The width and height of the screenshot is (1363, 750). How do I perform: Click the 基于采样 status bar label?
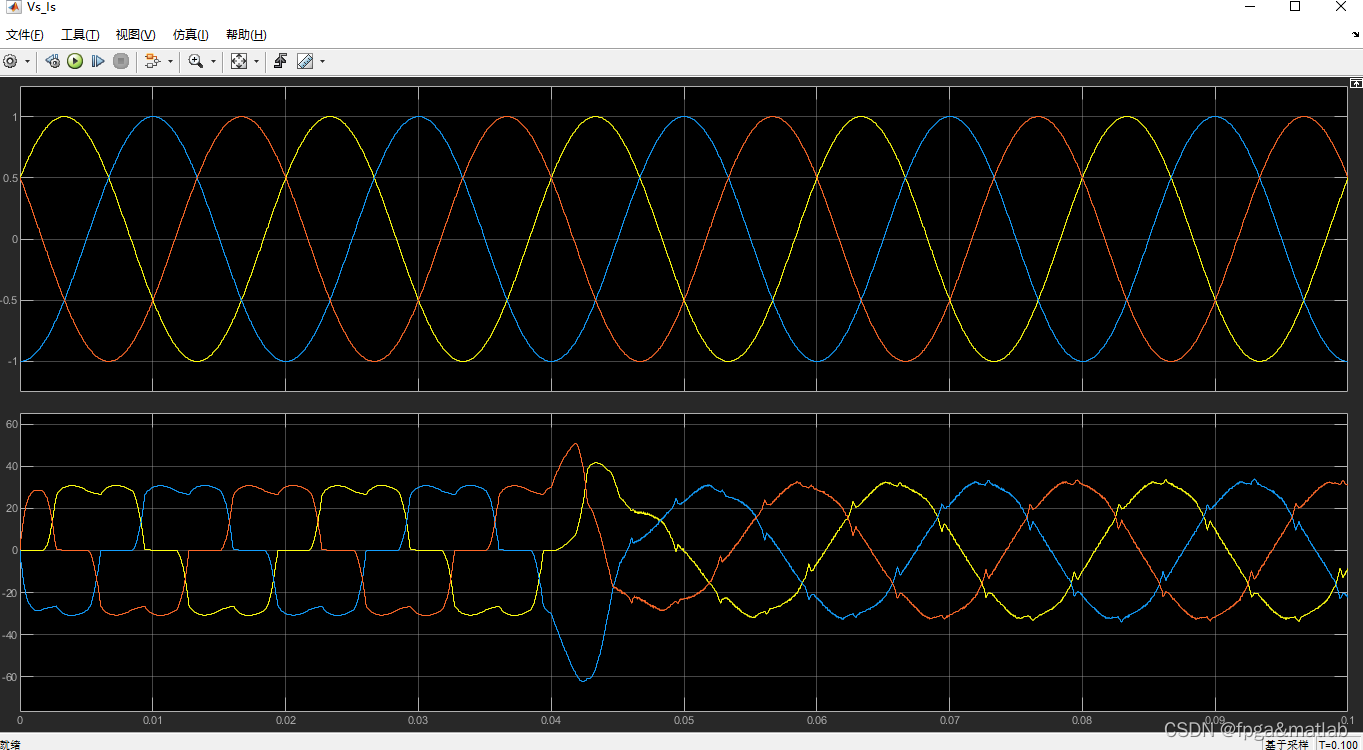pos(1286,744)
